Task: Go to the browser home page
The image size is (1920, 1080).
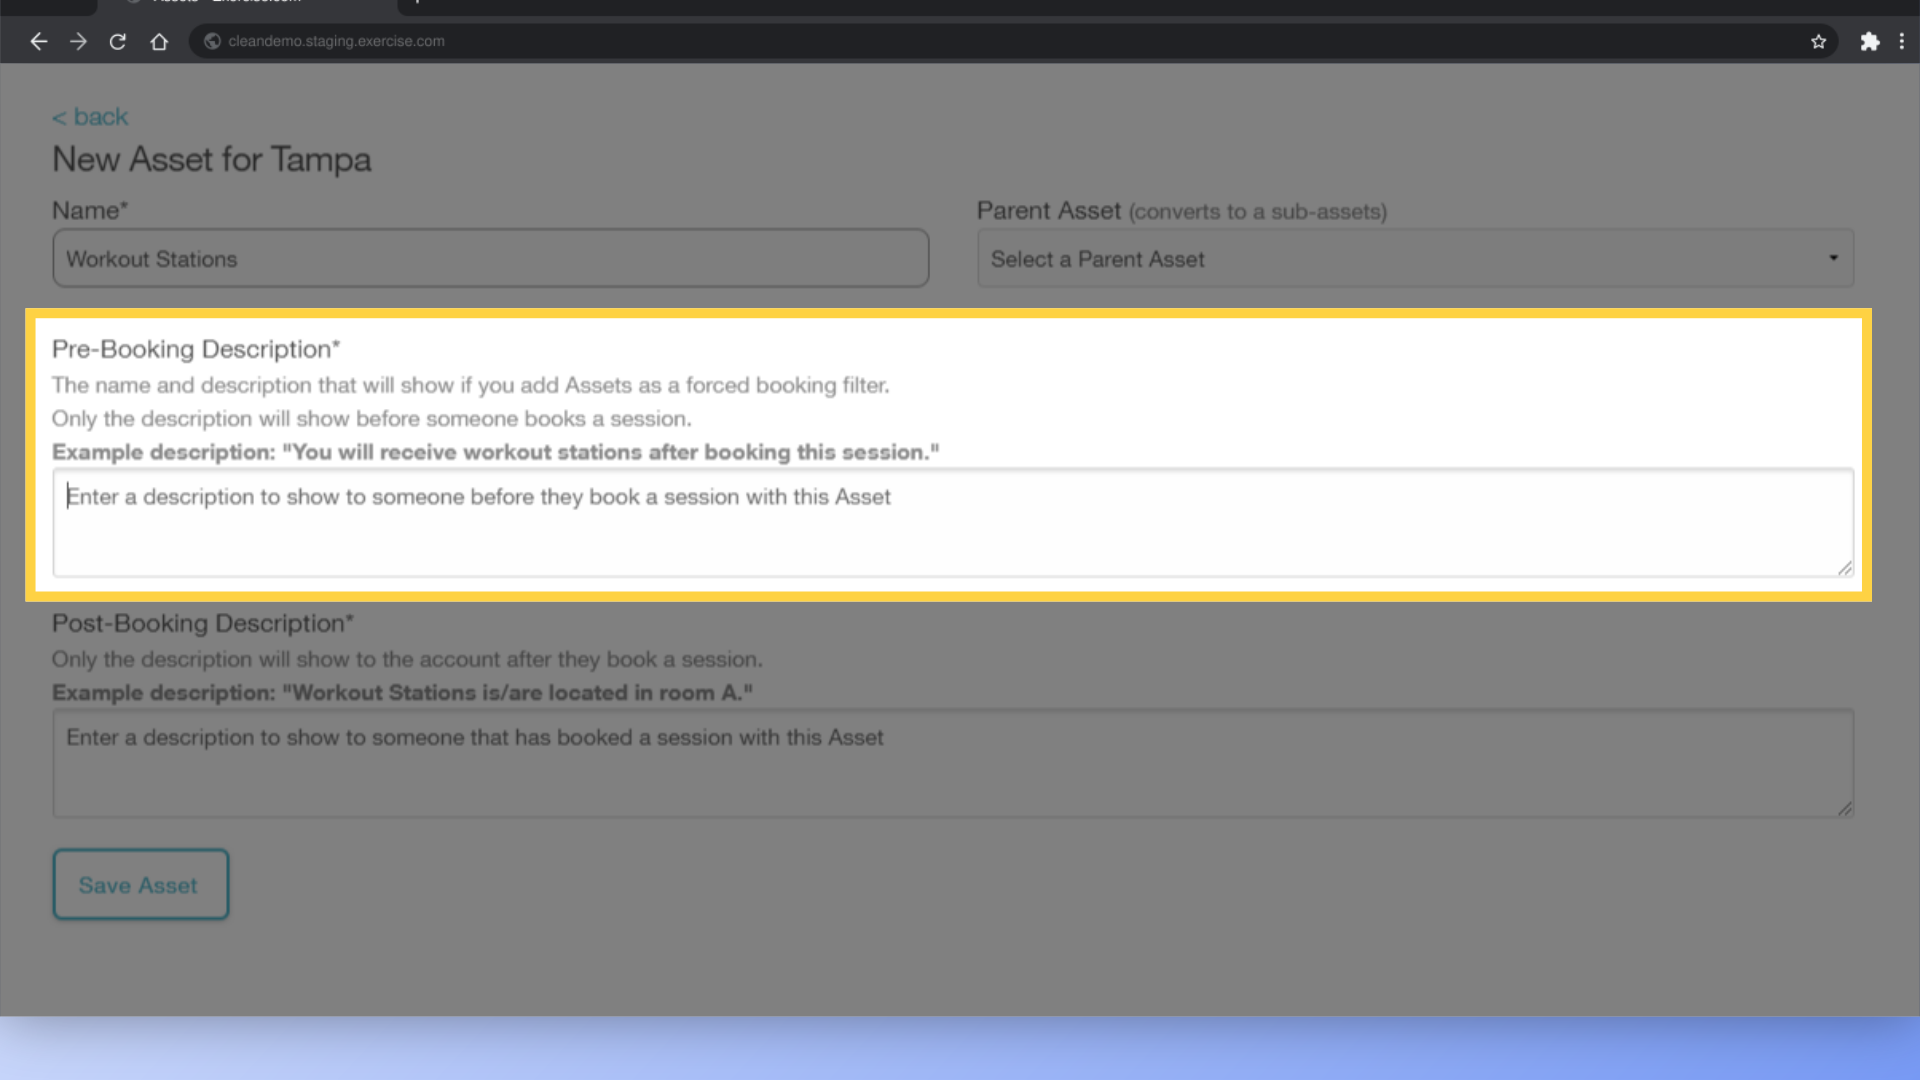Action: pos(159,41)
